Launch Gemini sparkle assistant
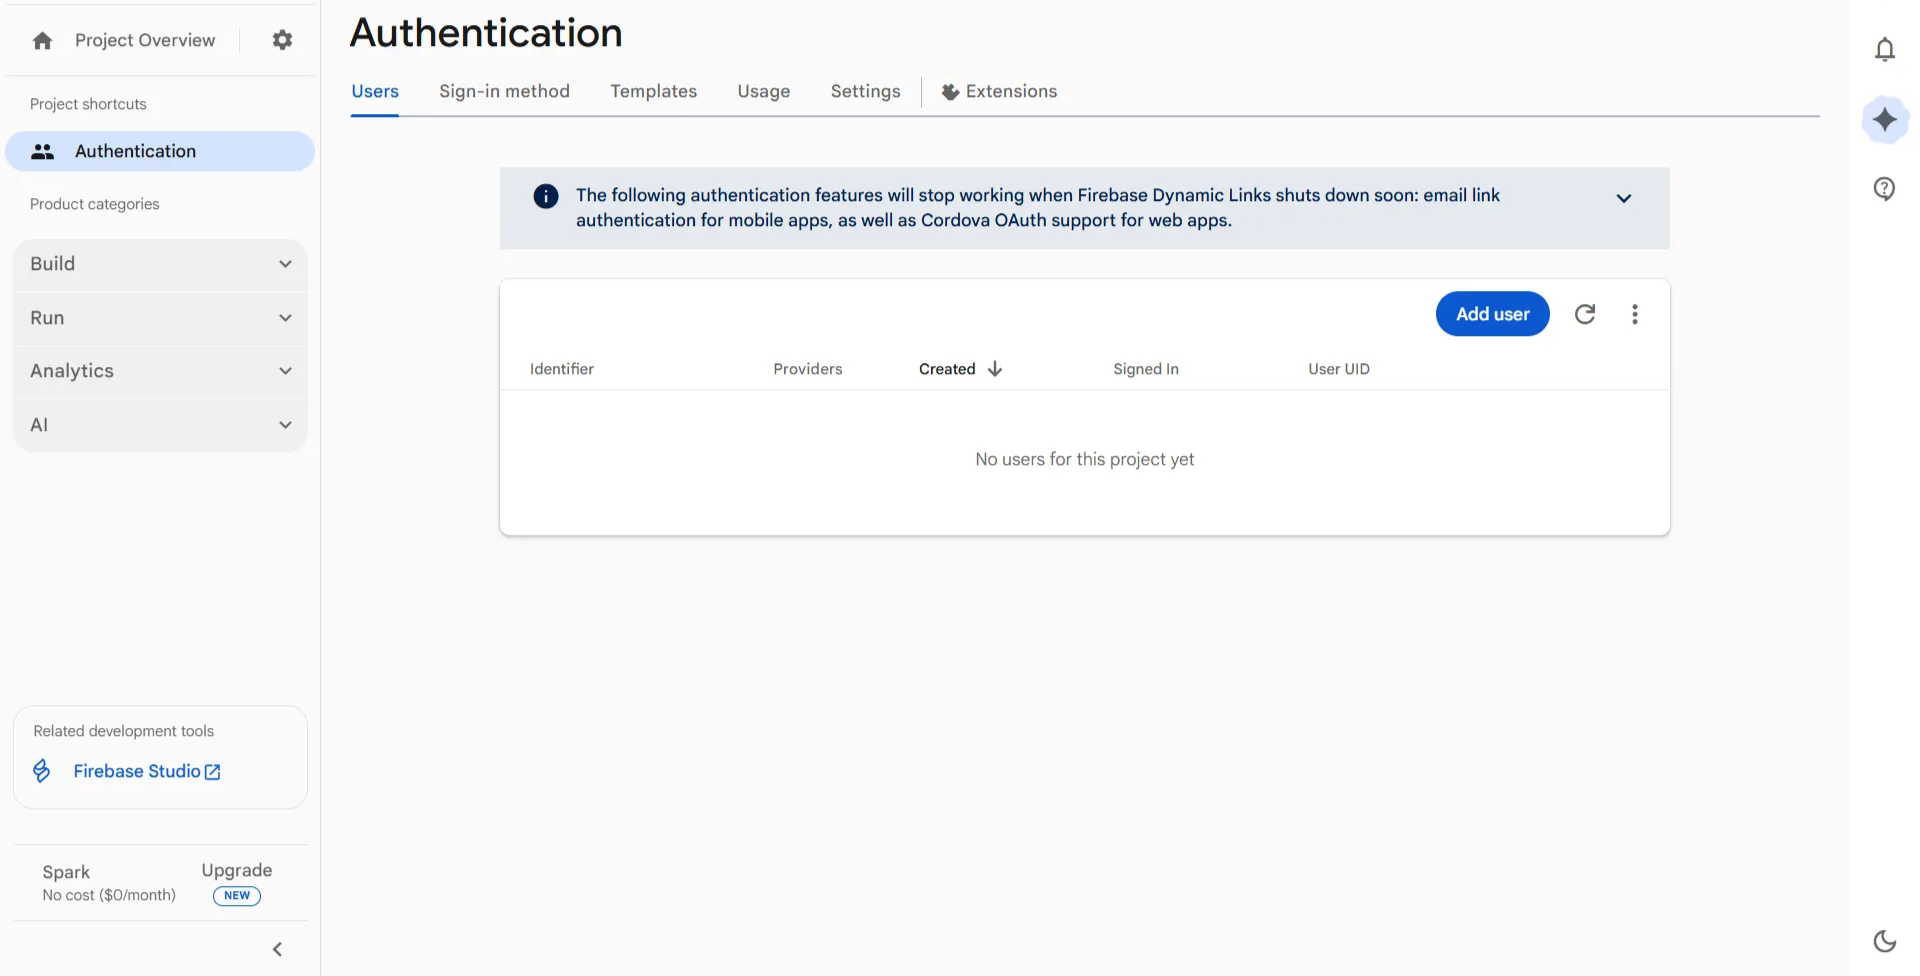 tap(1885, 120)
